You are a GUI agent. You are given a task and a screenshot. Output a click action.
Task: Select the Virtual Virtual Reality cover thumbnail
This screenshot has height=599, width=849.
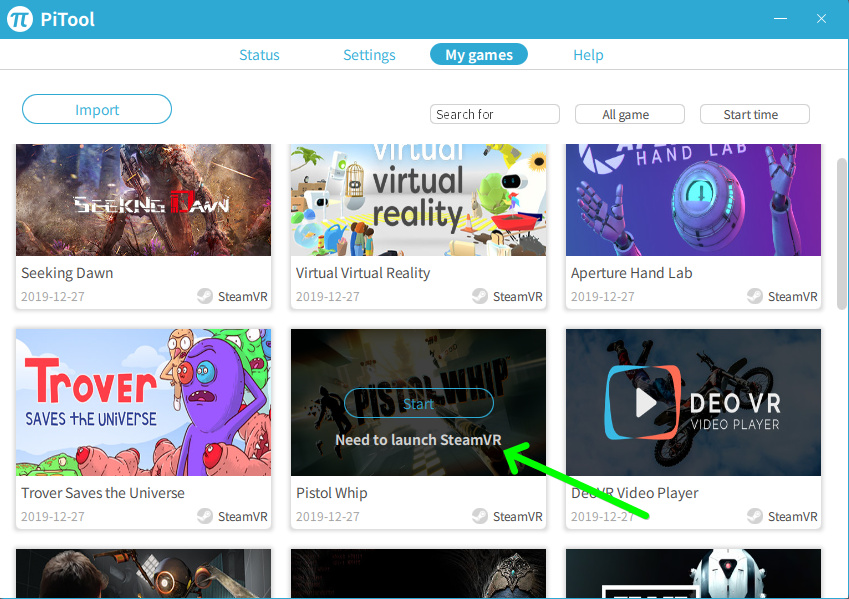click(419, 200)
